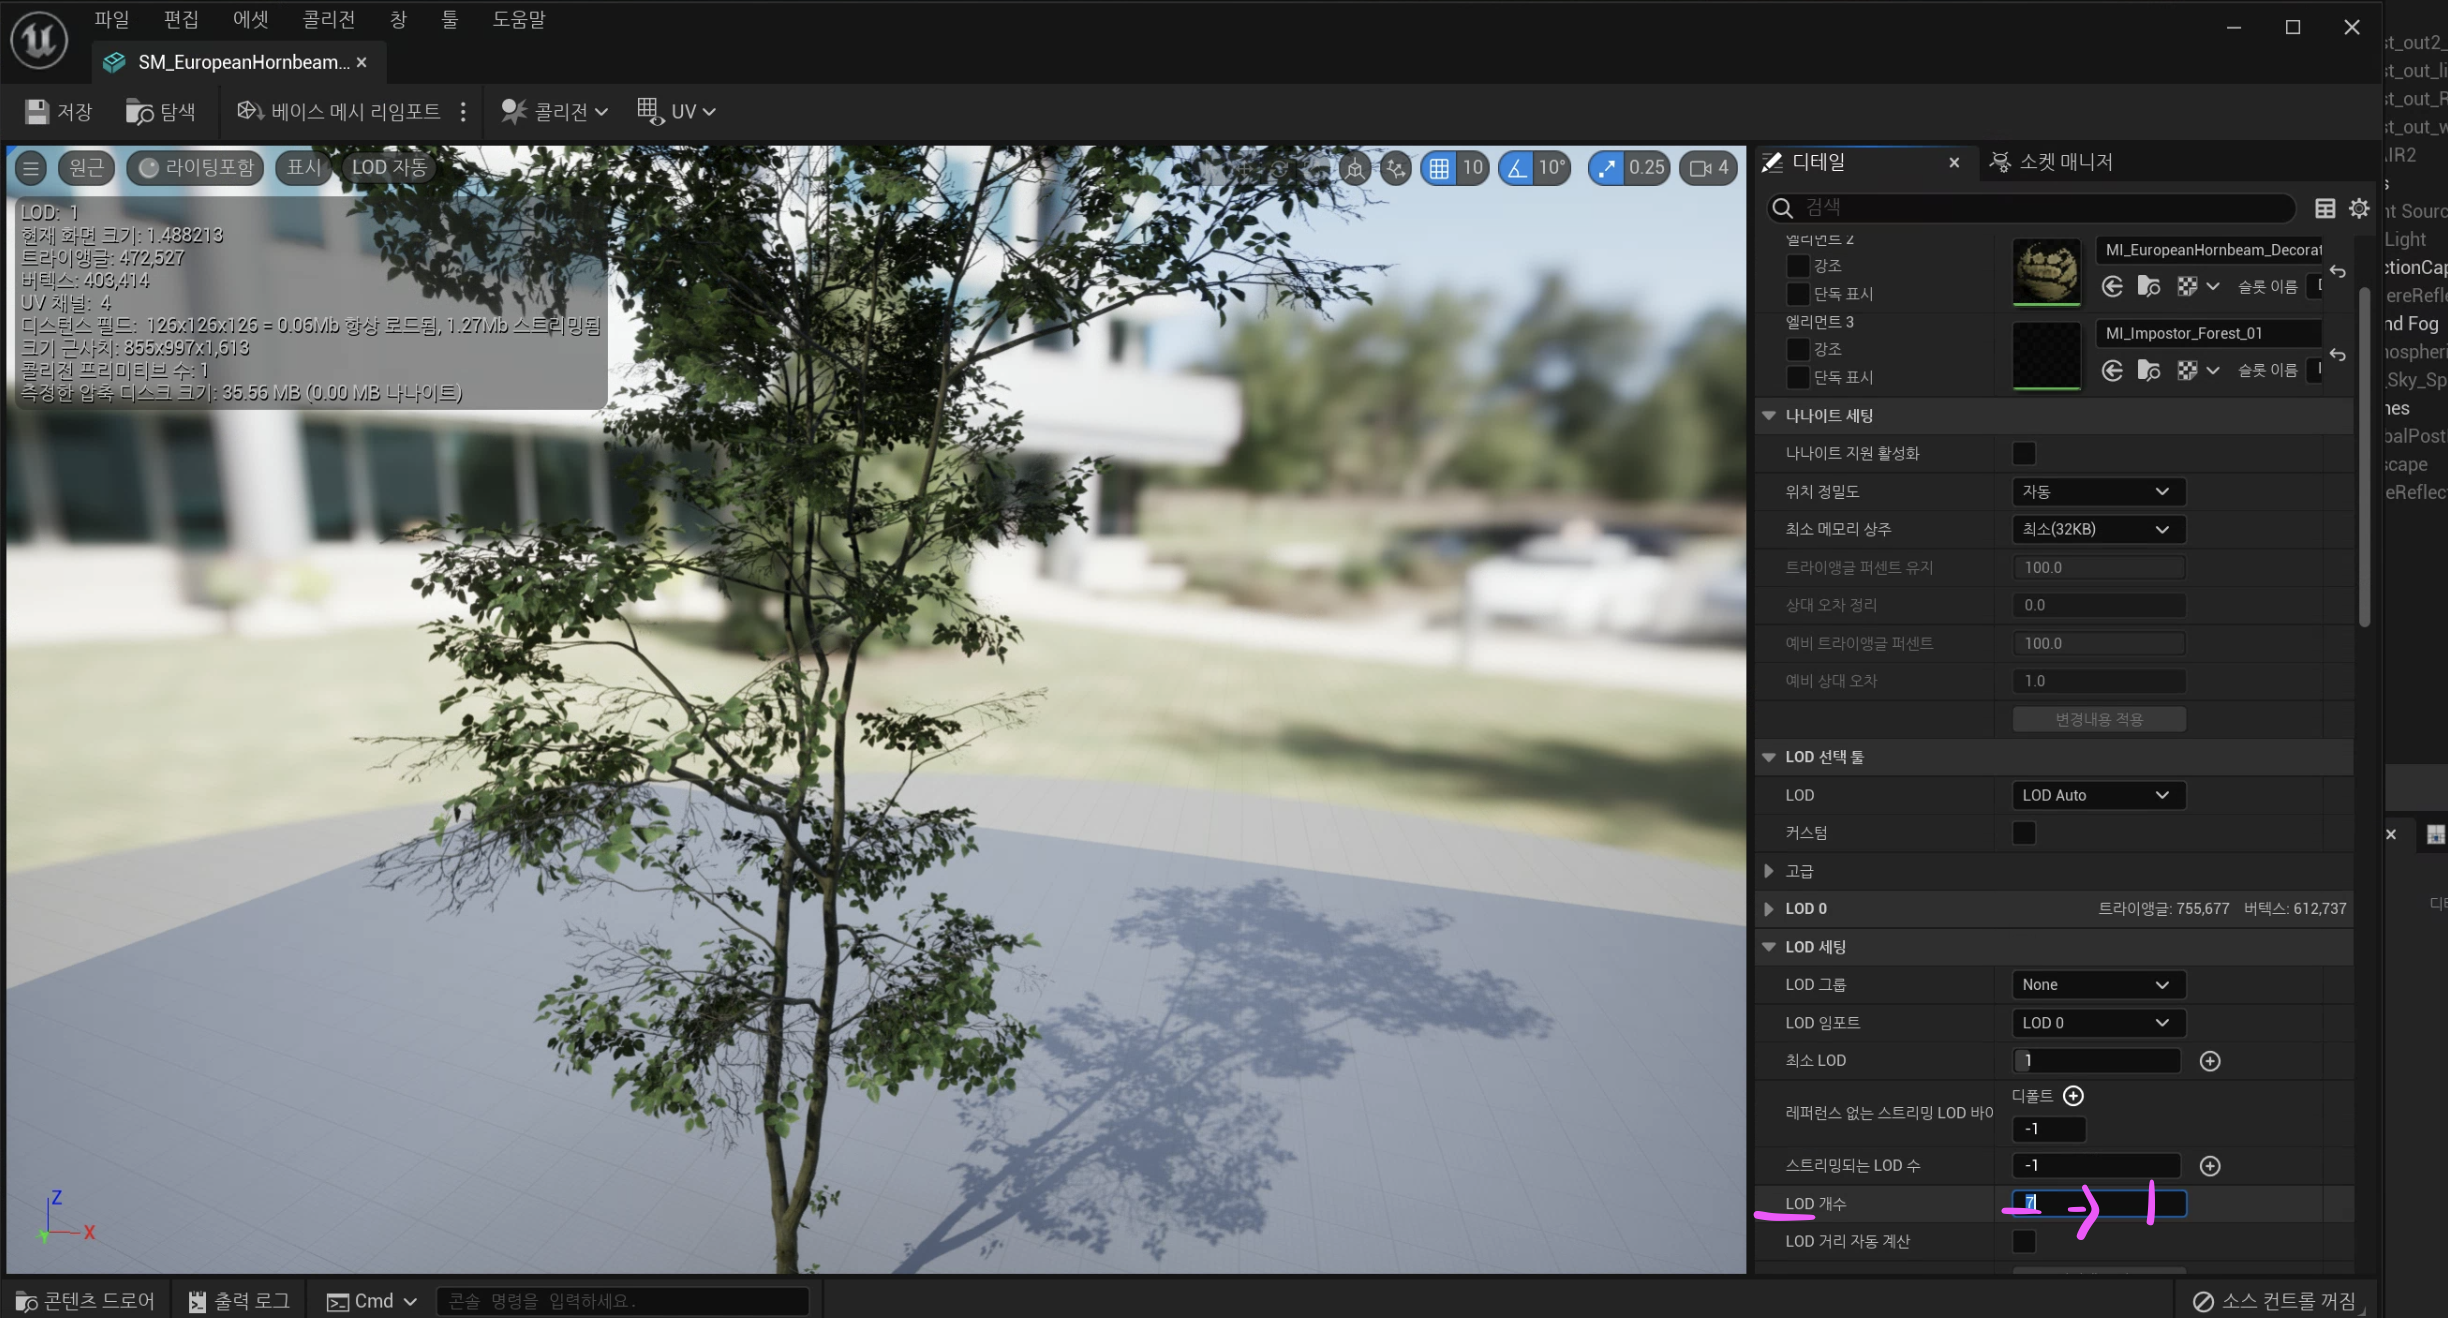The height and width of the screenshot is (1318, 2448).
Task: Open the LOD Auto selection dropdown
Action: click(x=2098, y=795)
